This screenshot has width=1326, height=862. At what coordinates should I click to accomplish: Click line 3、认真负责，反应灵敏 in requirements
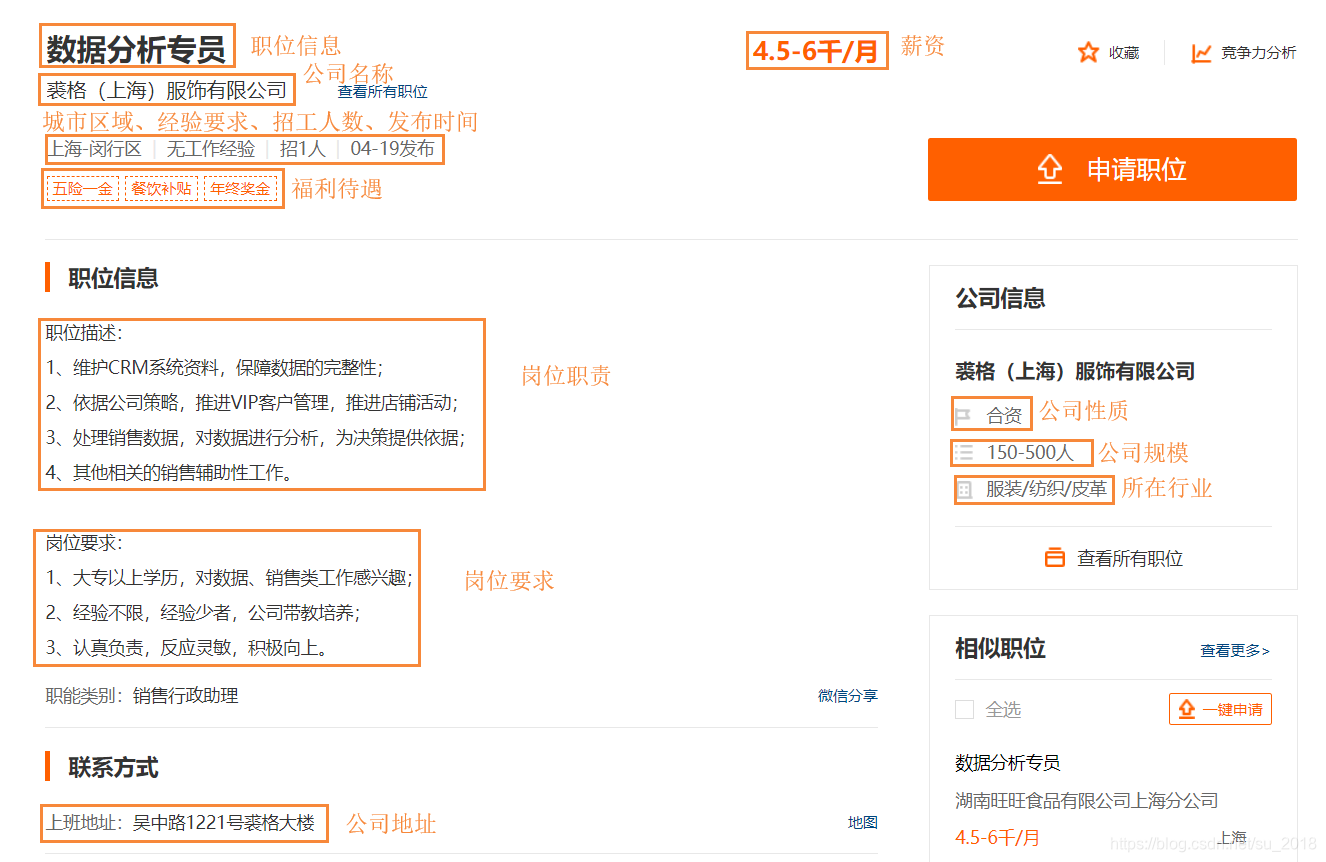[x=188, y=648]
